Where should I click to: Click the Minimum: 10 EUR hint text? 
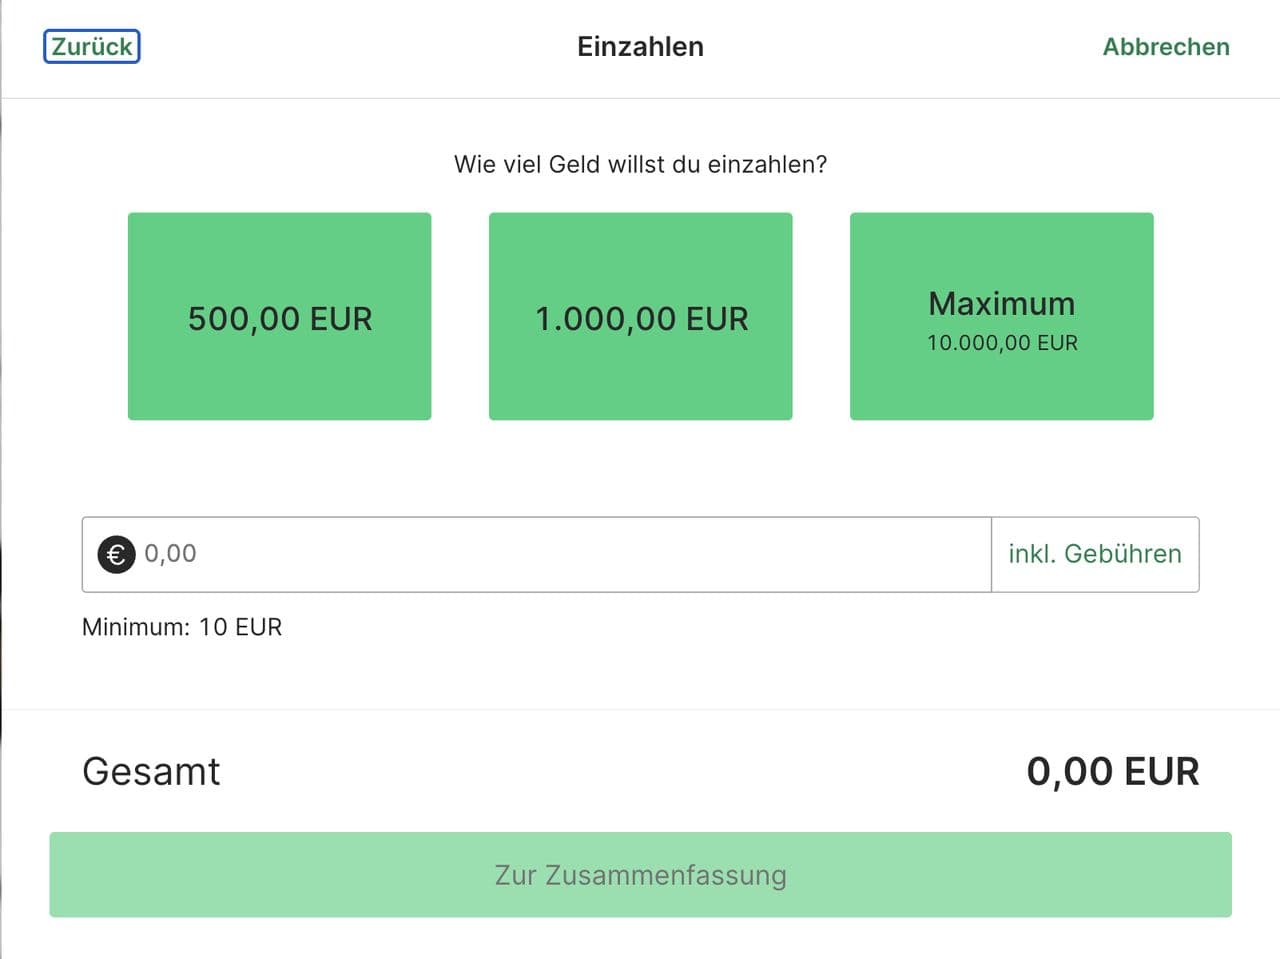coord(182,627)
